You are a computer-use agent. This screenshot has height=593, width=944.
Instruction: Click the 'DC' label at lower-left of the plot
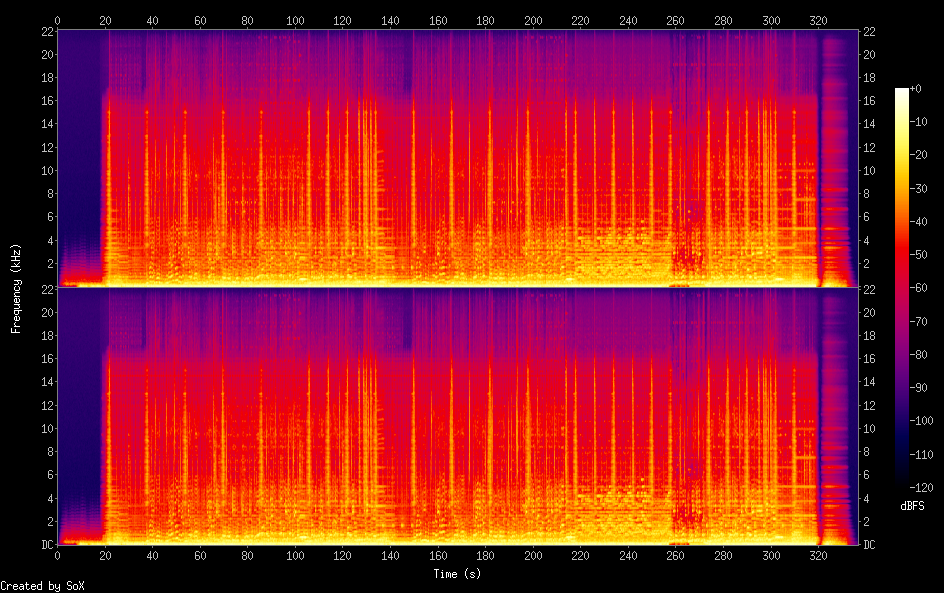[x=47, y=545]
